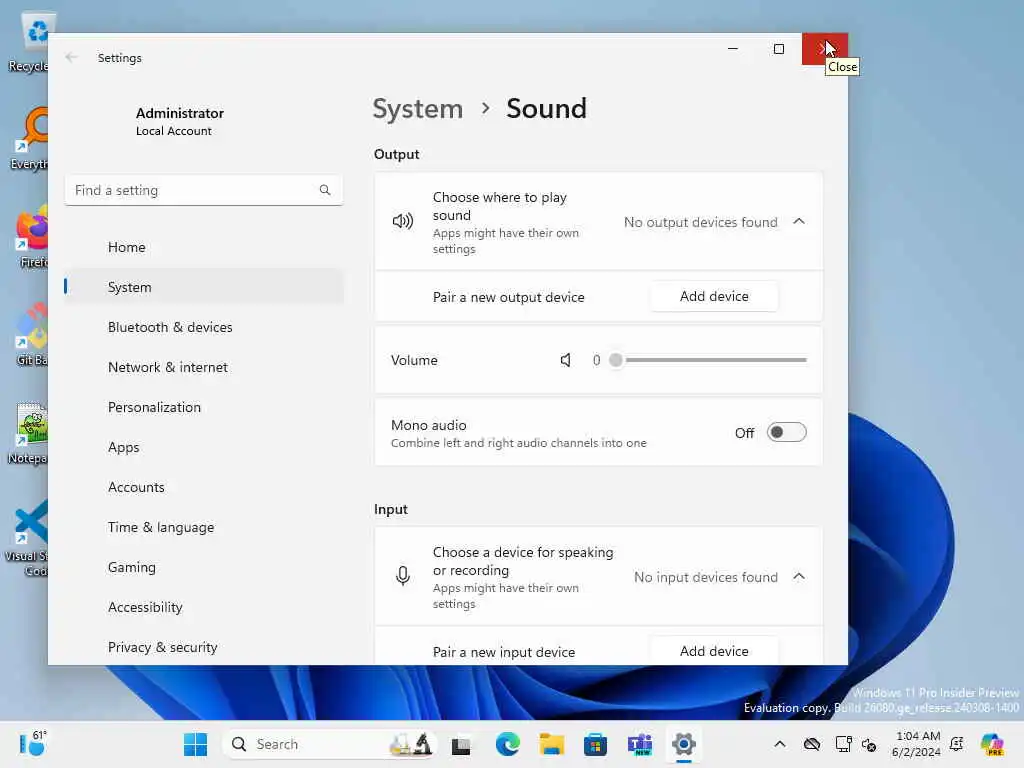Select the Everything search desktop shortcut
The image size is (1024, 768).
pos(30,138)
